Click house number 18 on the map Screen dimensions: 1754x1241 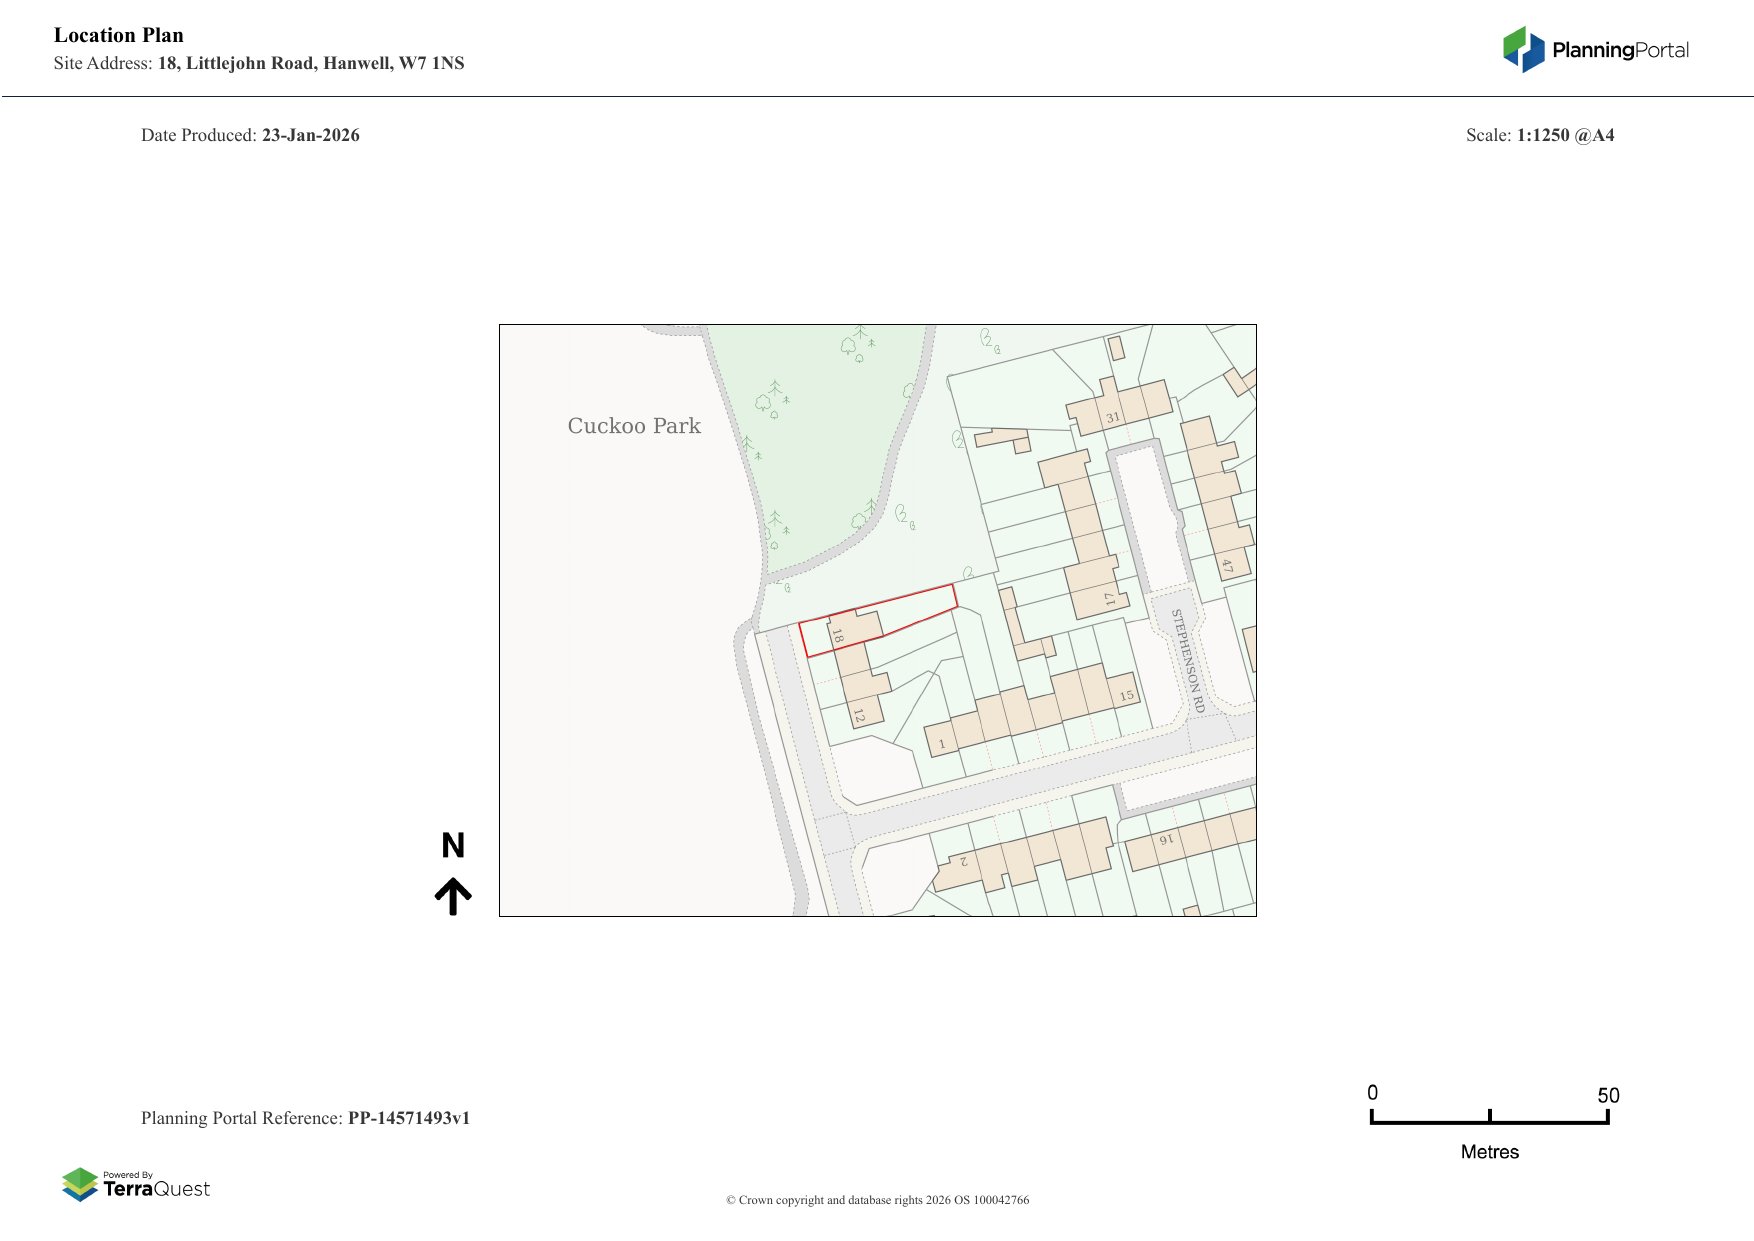pyautogui.click(x=838, y=635)
